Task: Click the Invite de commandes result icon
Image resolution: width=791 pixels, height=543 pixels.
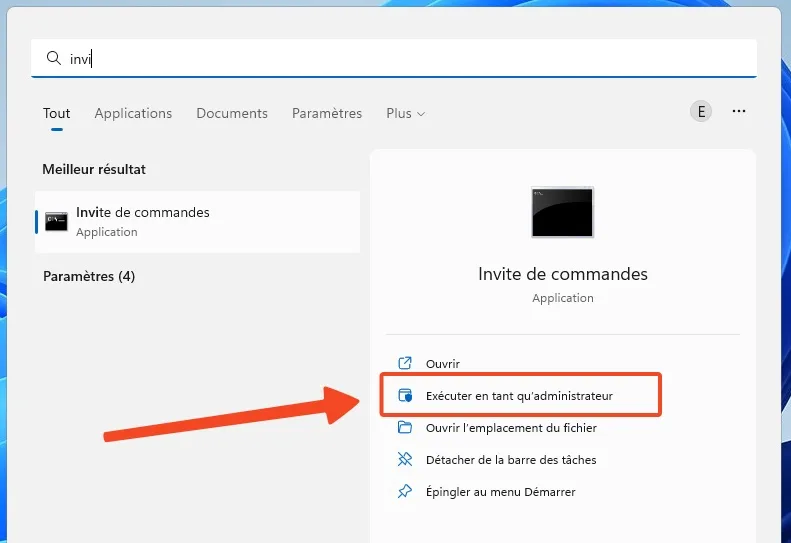Action: click(x=56, y=222)
